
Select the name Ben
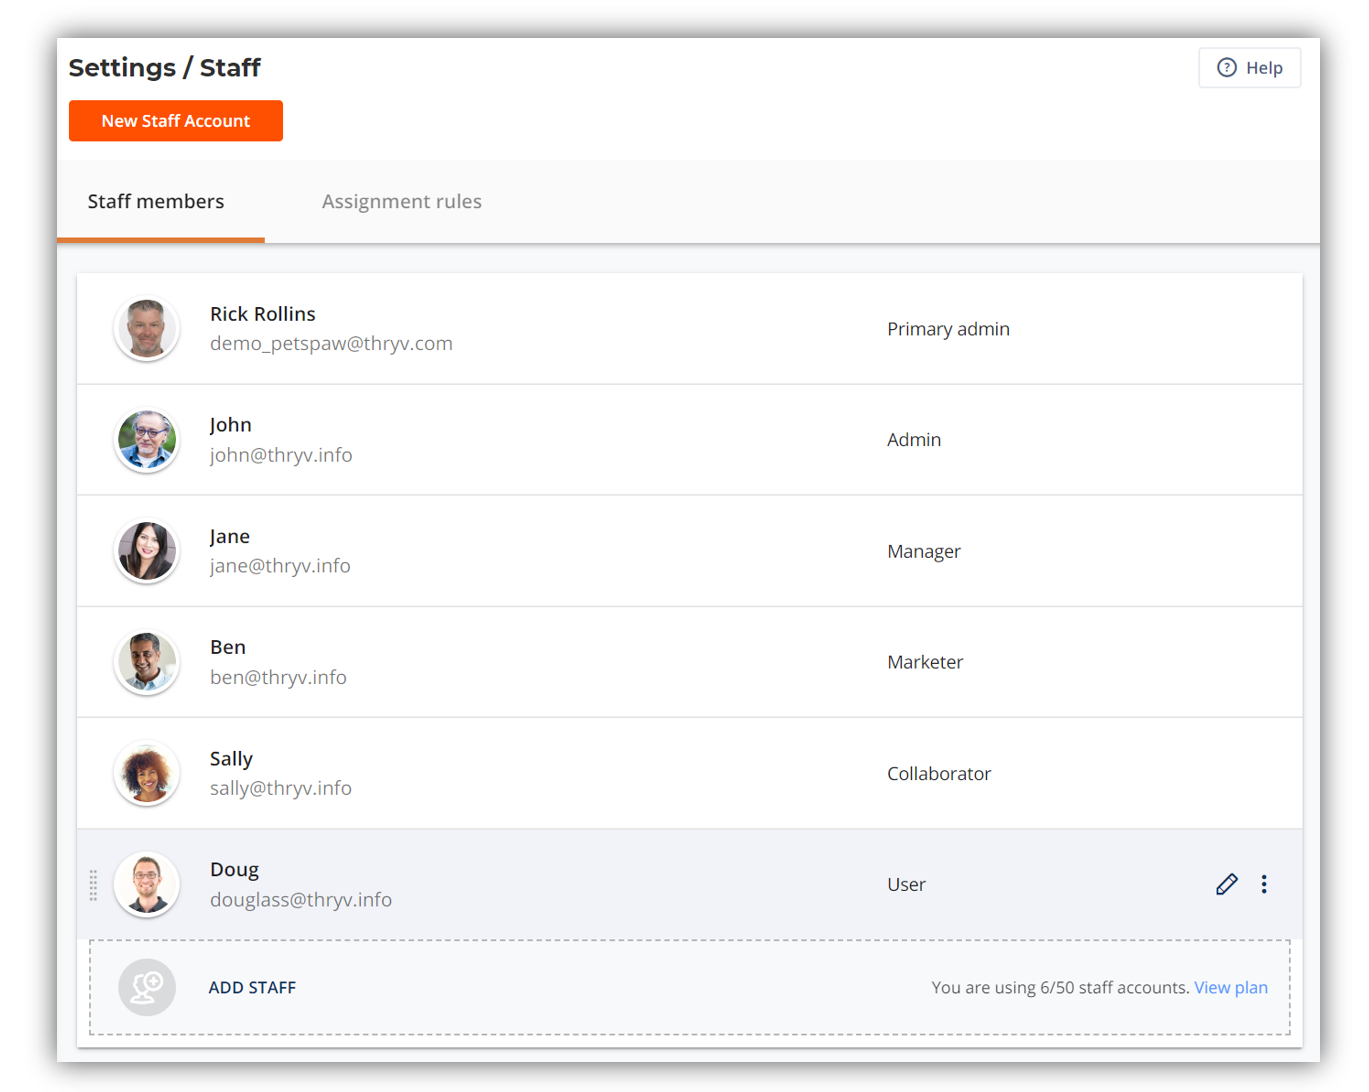[228, 648]
